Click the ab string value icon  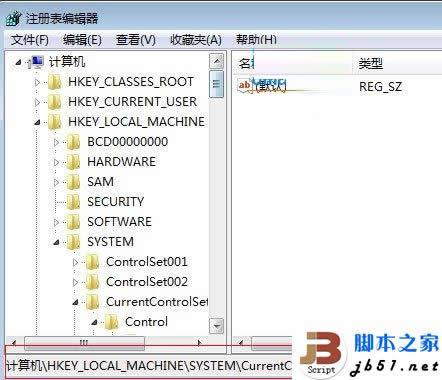(244, 85)
